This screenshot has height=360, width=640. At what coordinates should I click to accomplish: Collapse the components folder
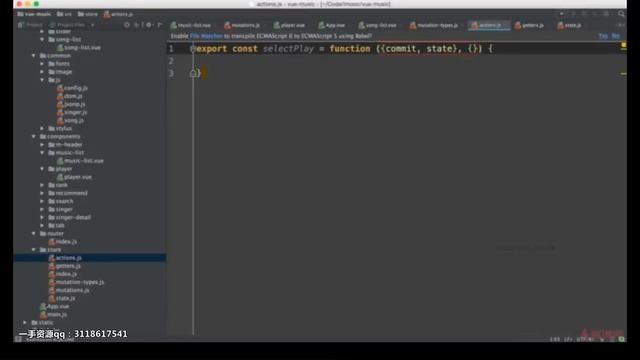click(x=34, y=136)
